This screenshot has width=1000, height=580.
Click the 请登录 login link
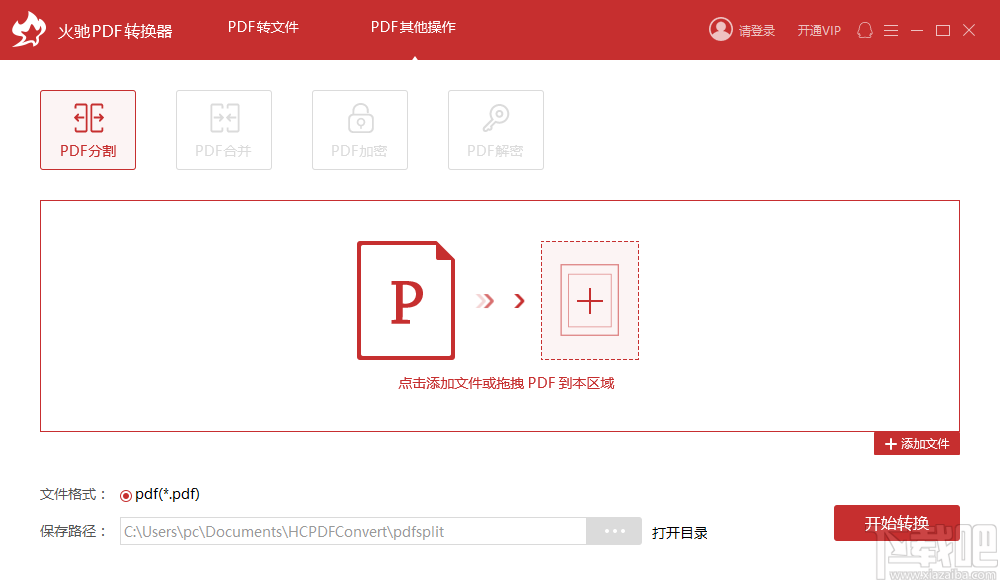757,31
